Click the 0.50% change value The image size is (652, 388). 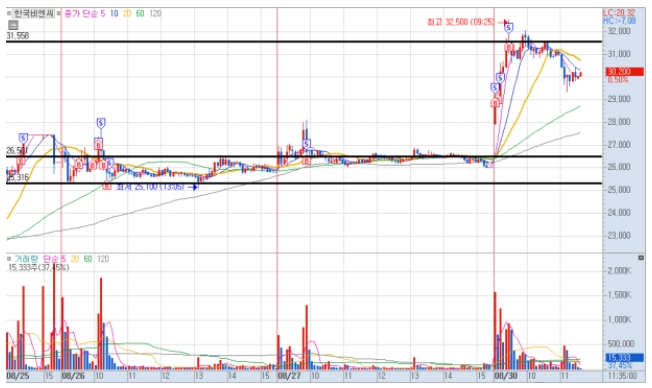618,79
